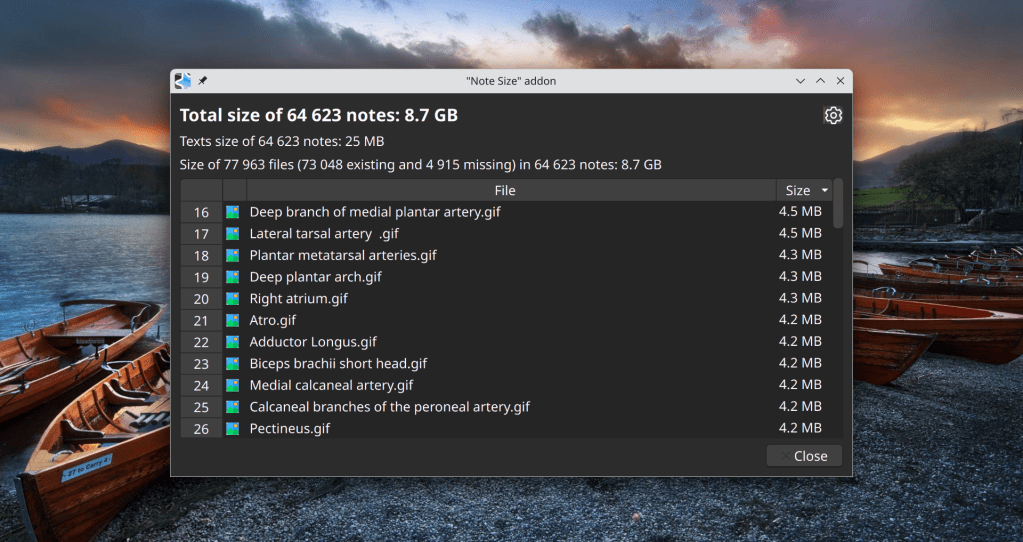The width and height of the screenshot is (1023, 542).
Task: Select row number 24 header
Action: [201, 386]
